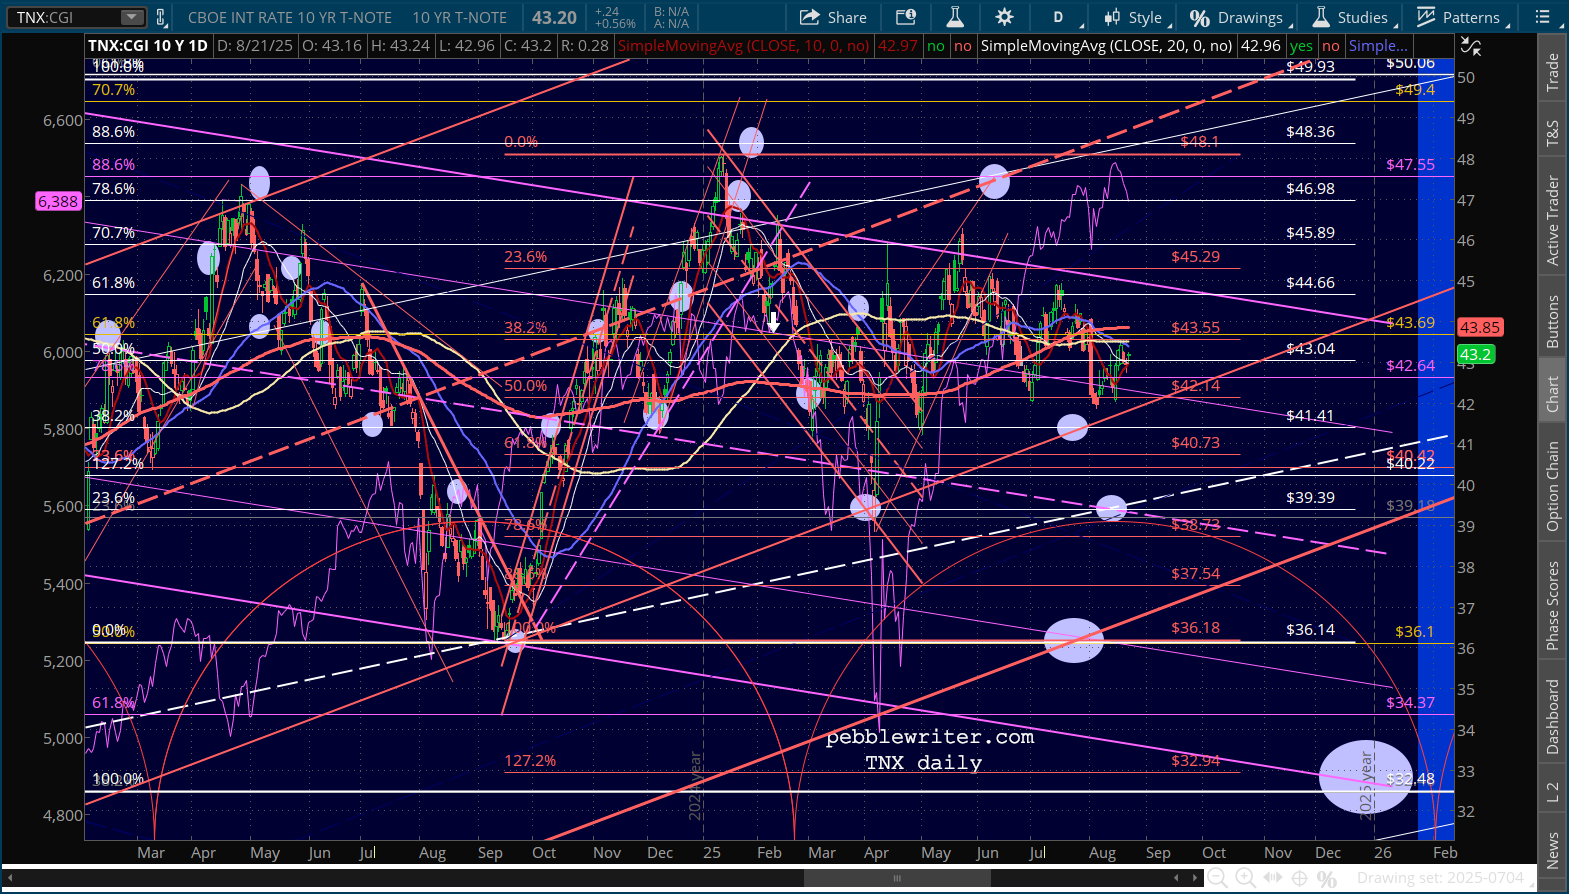Image resolution: width=1569 pixels, height=894 pixels.
Task: Click the white $46.98 level label
Action: coord(1310,189)
